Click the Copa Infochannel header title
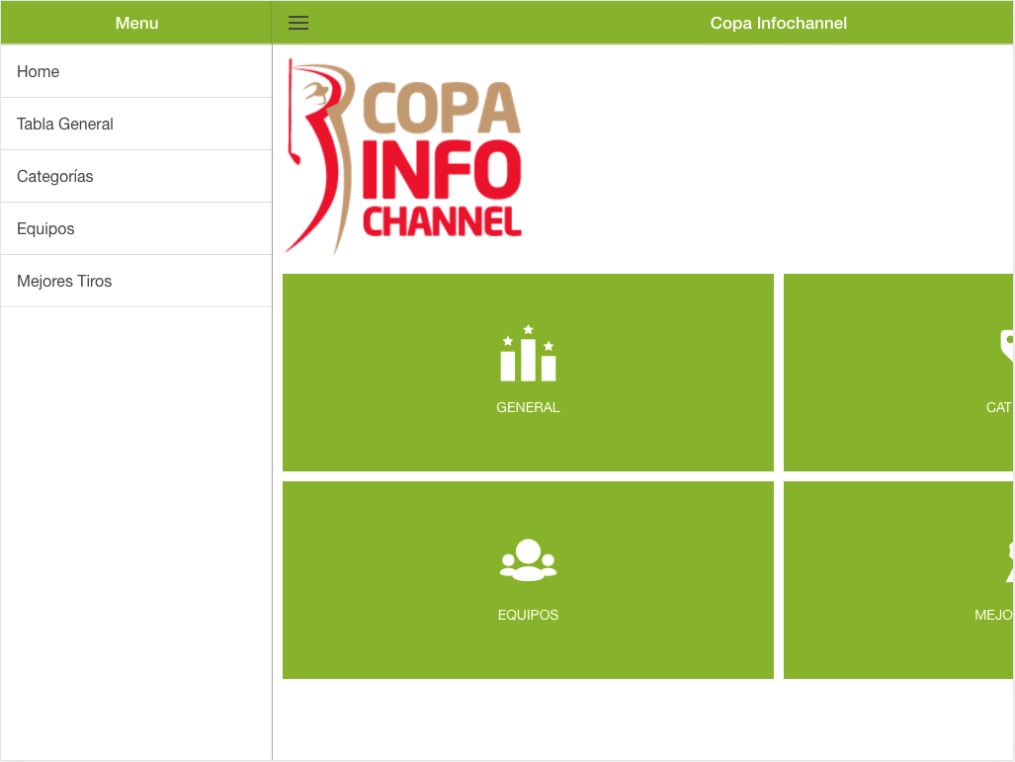The height and width of the screenshot is (762, 1015). [778, 23]
